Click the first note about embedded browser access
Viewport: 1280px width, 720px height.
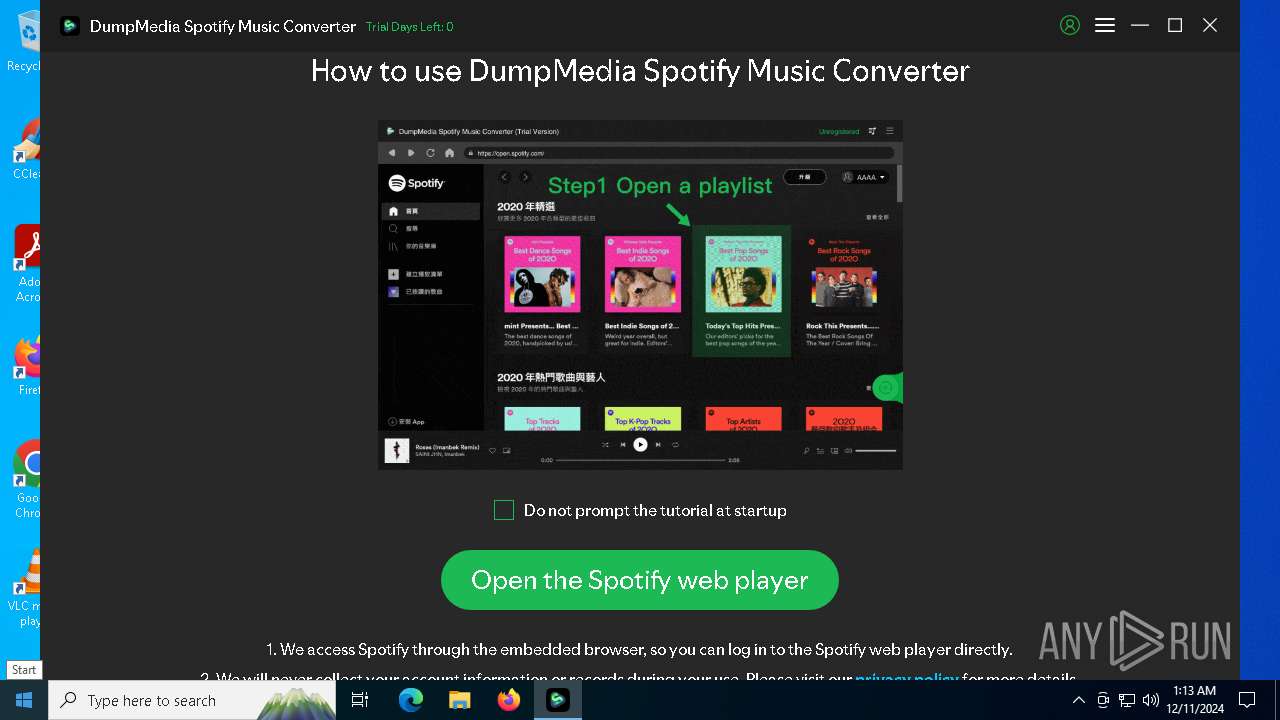point(639,650)
